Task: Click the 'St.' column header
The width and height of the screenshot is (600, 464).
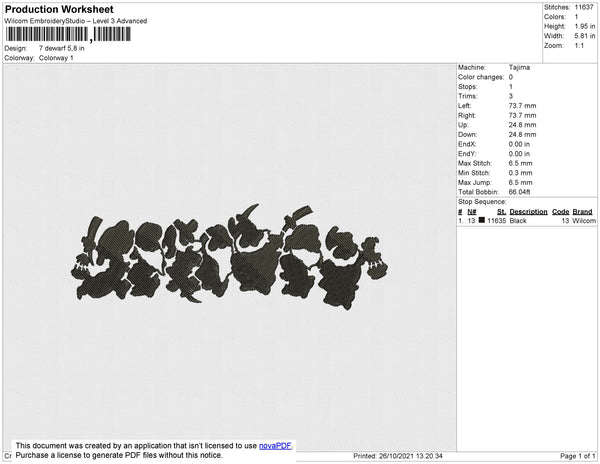Action: [x=501, y=212]
